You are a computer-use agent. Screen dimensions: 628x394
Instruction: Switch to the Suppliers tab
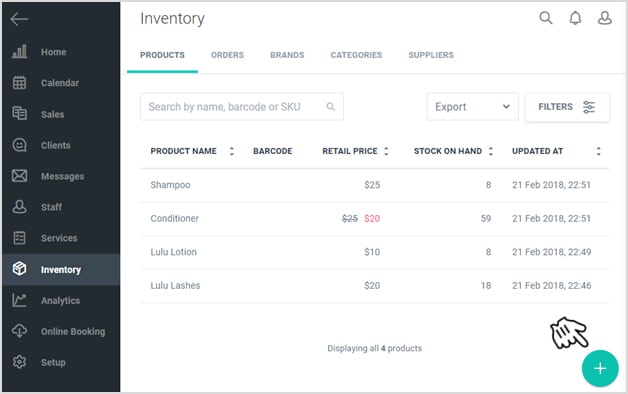click(431, 55)
